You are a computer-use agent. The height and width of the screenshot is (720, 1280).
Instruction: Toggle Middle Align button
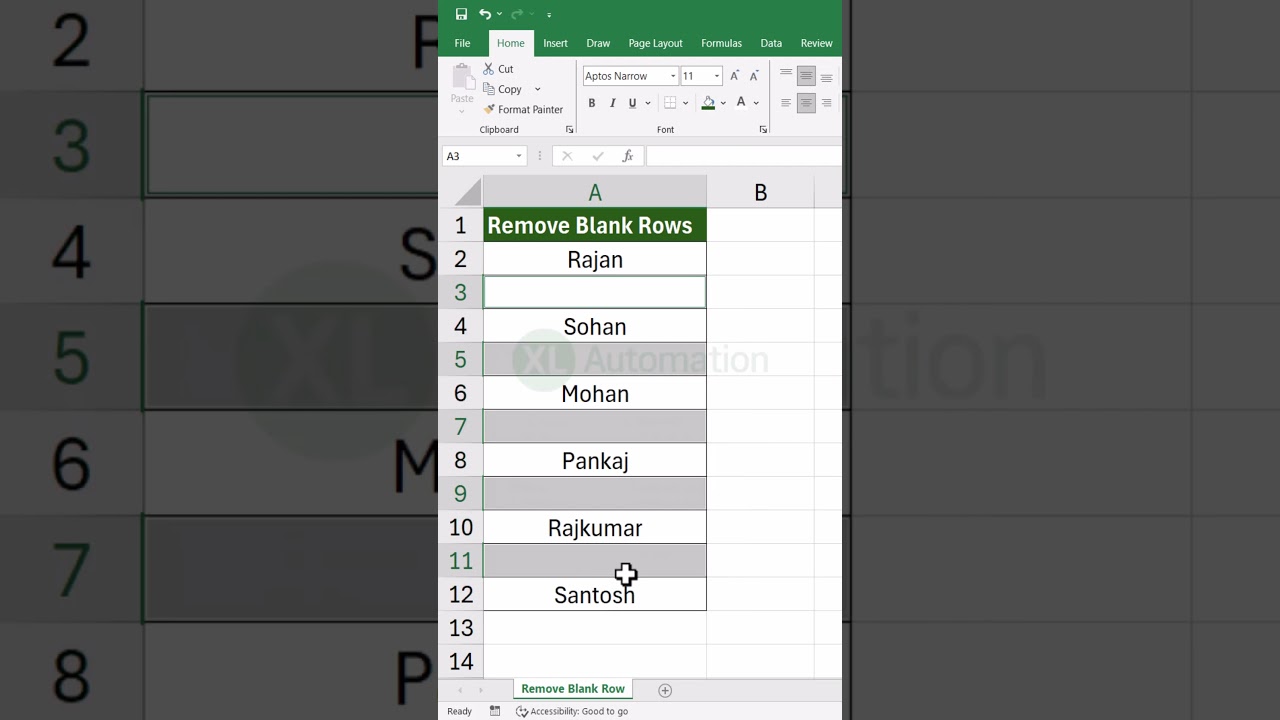tap(806, 76)
